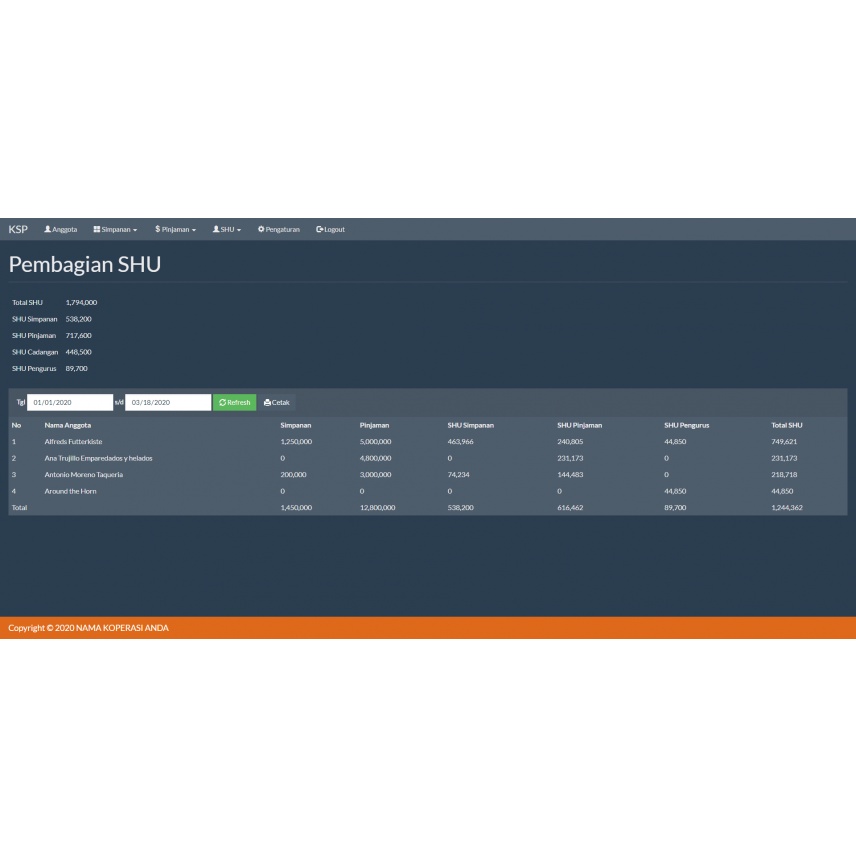Click Antonio Simpanan value 200,000
Viewport: 856px width, 856px height.
coord(294,474)
